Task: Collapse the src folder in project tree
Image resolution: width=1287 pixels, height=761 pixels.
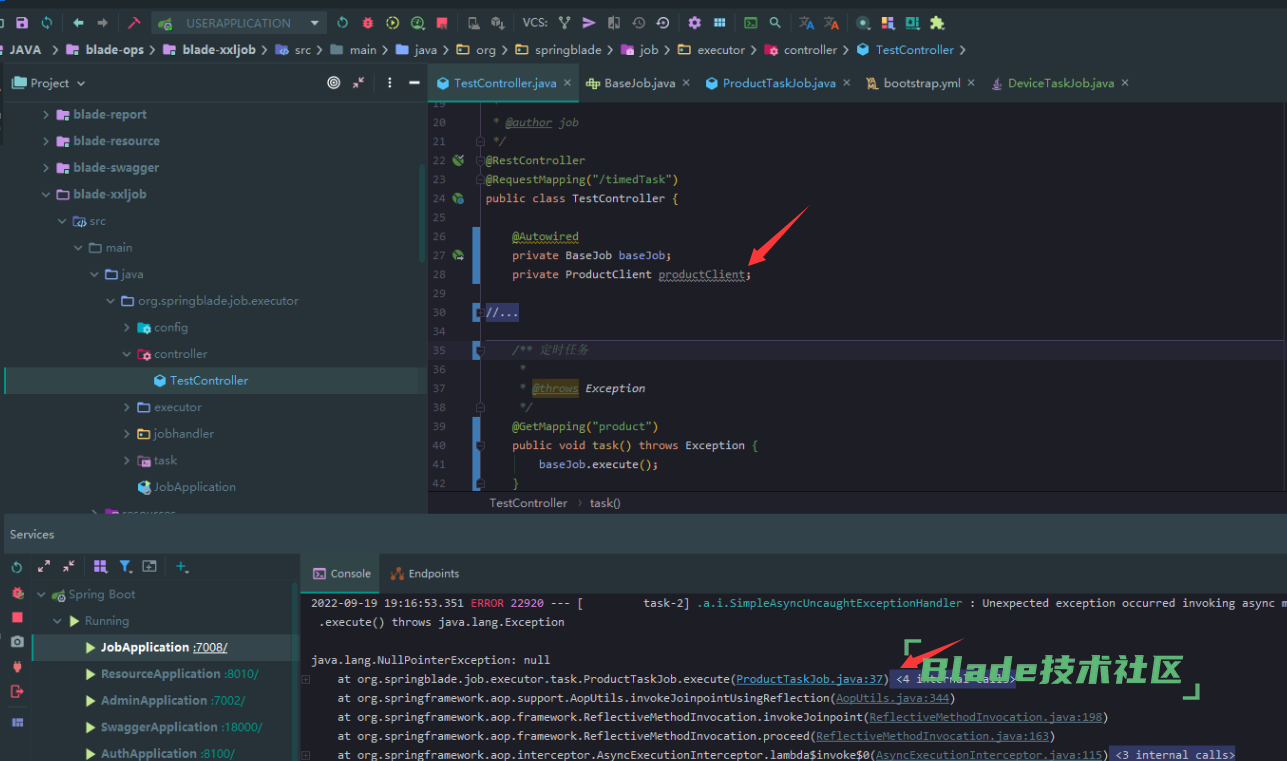Action: click(61, 221)
